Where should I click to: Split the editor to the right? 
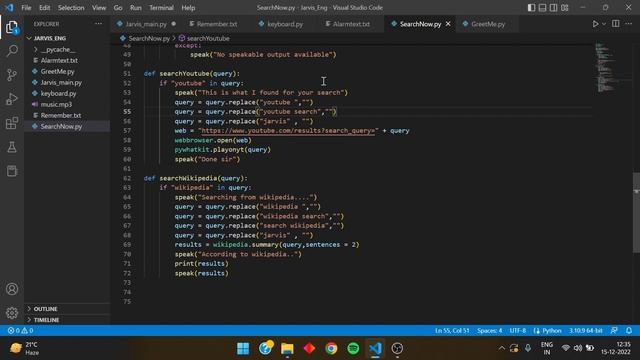(x=616, y=24)
